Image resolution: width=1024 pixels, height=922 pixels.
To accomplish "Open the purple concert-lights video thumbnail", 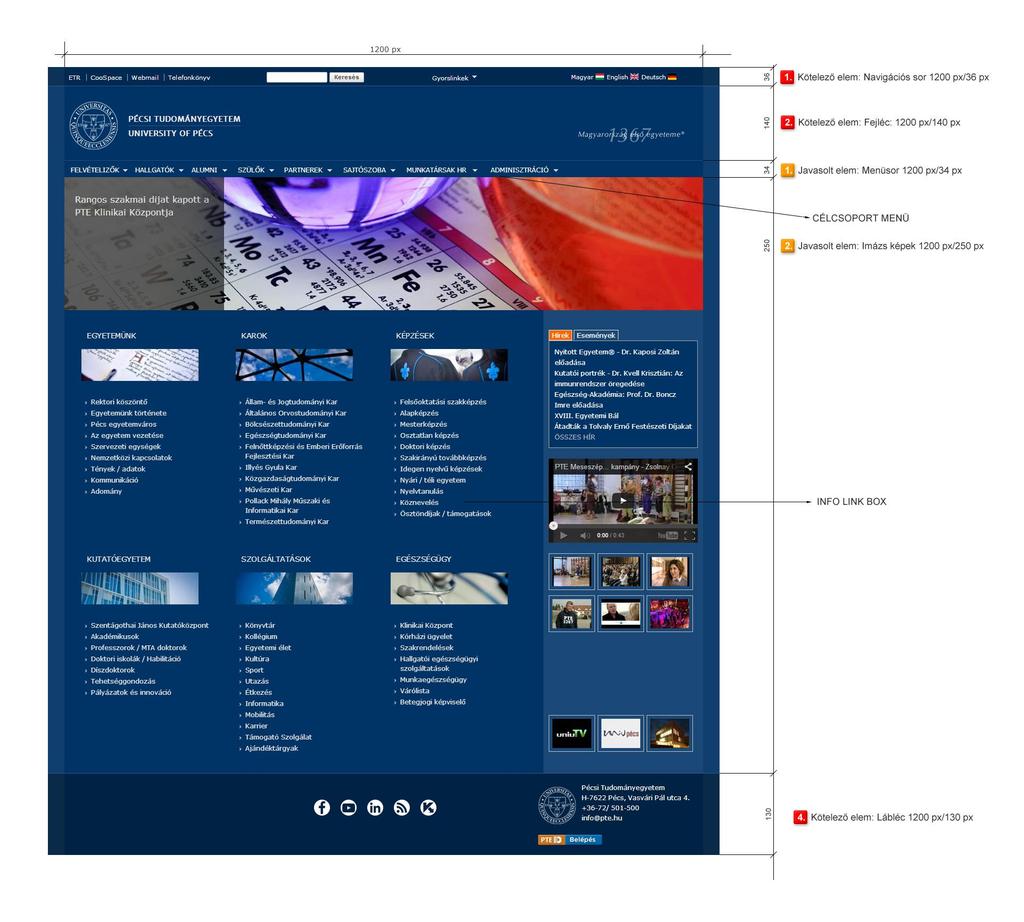I will [x=669, y=614].
